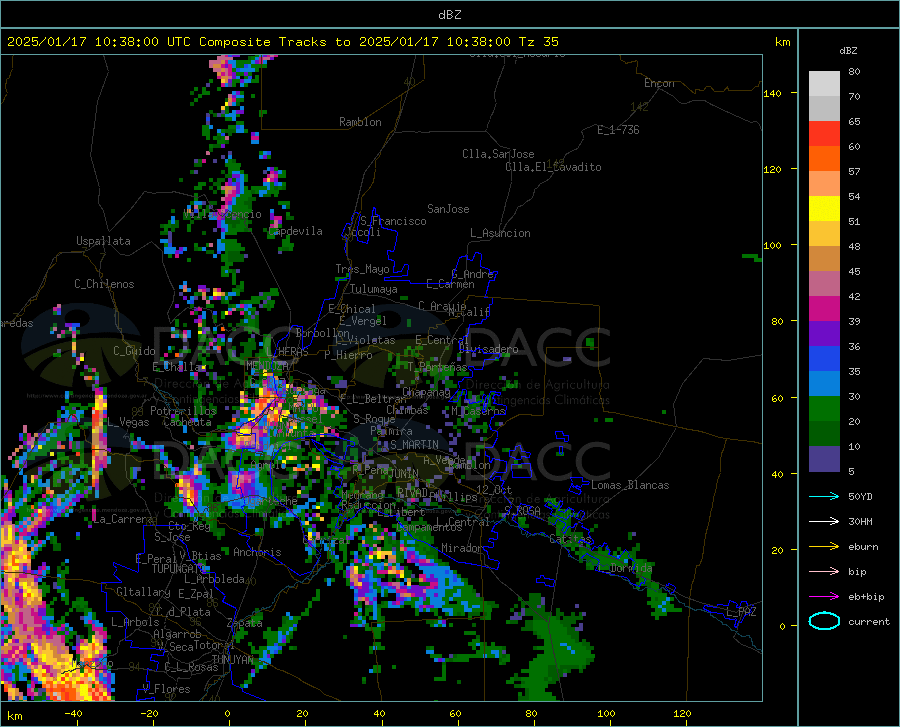Click the 'E_1-736' map label
The width and height of the screenshot is (900, 727).
pos(618,130)
